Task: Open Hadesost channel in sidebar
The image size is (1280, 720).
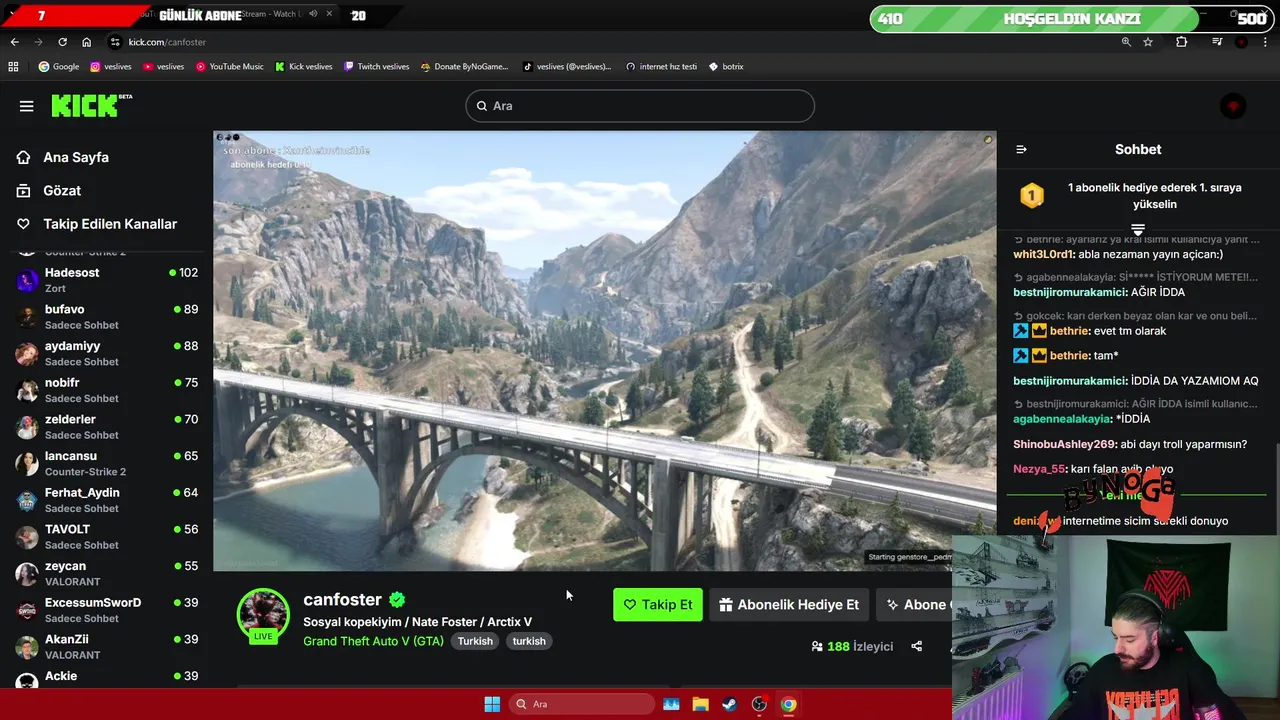Action: (x=106, y=280)
